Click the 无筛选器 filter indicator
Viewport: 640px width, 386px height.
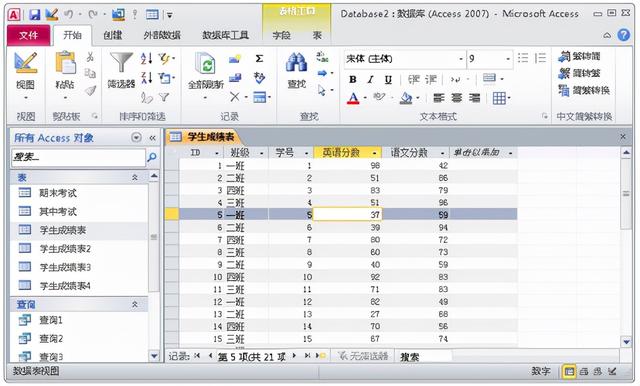pos(362,356)
